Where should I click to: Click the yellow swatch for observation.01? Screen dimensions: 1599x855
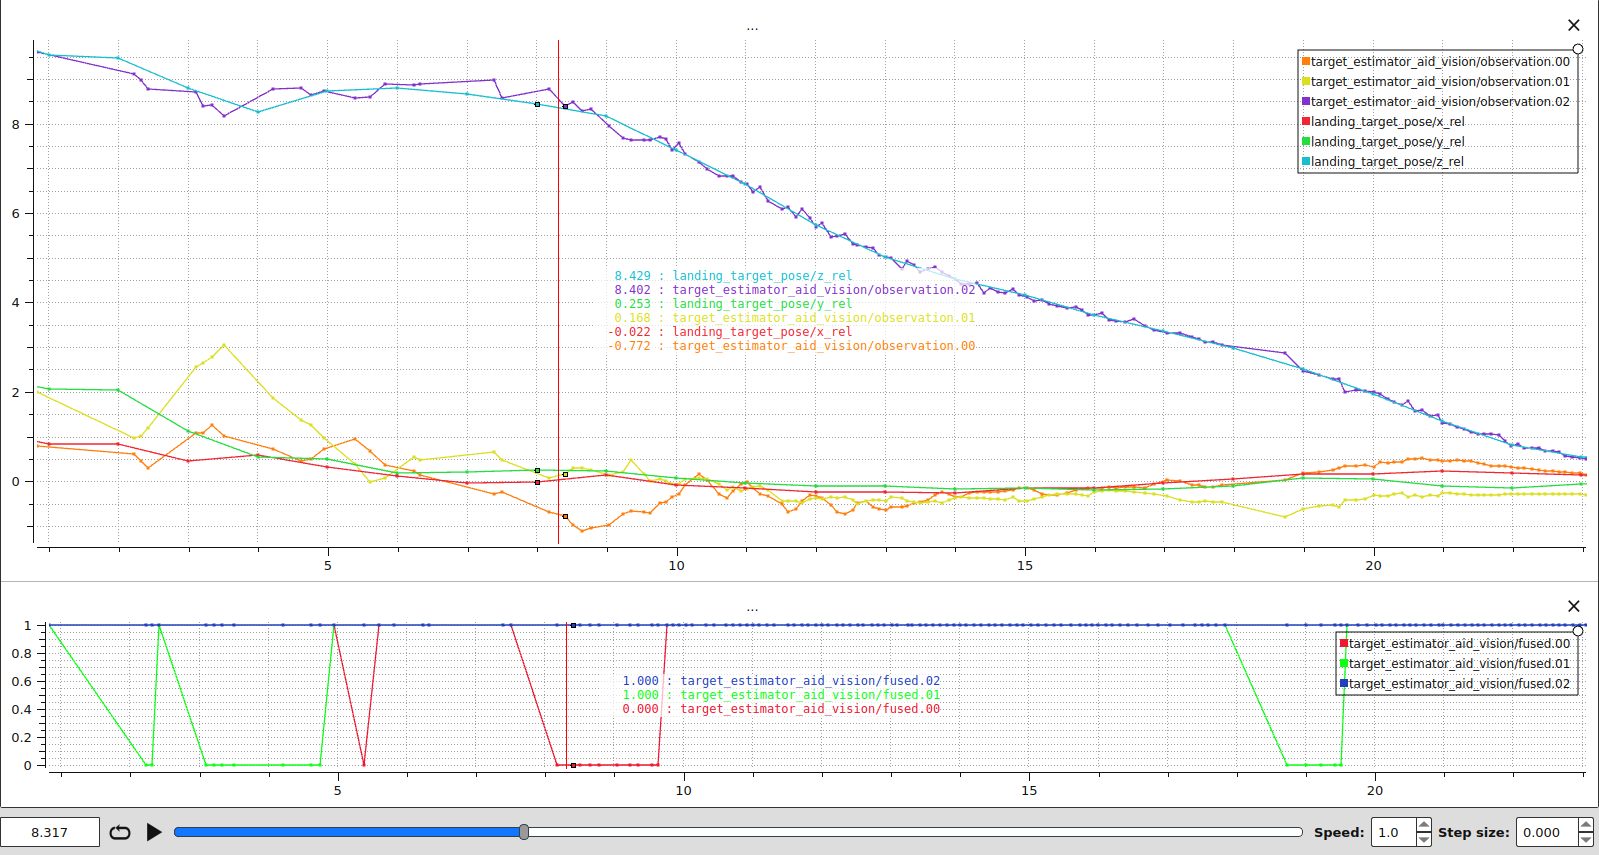coord(1305,81)
